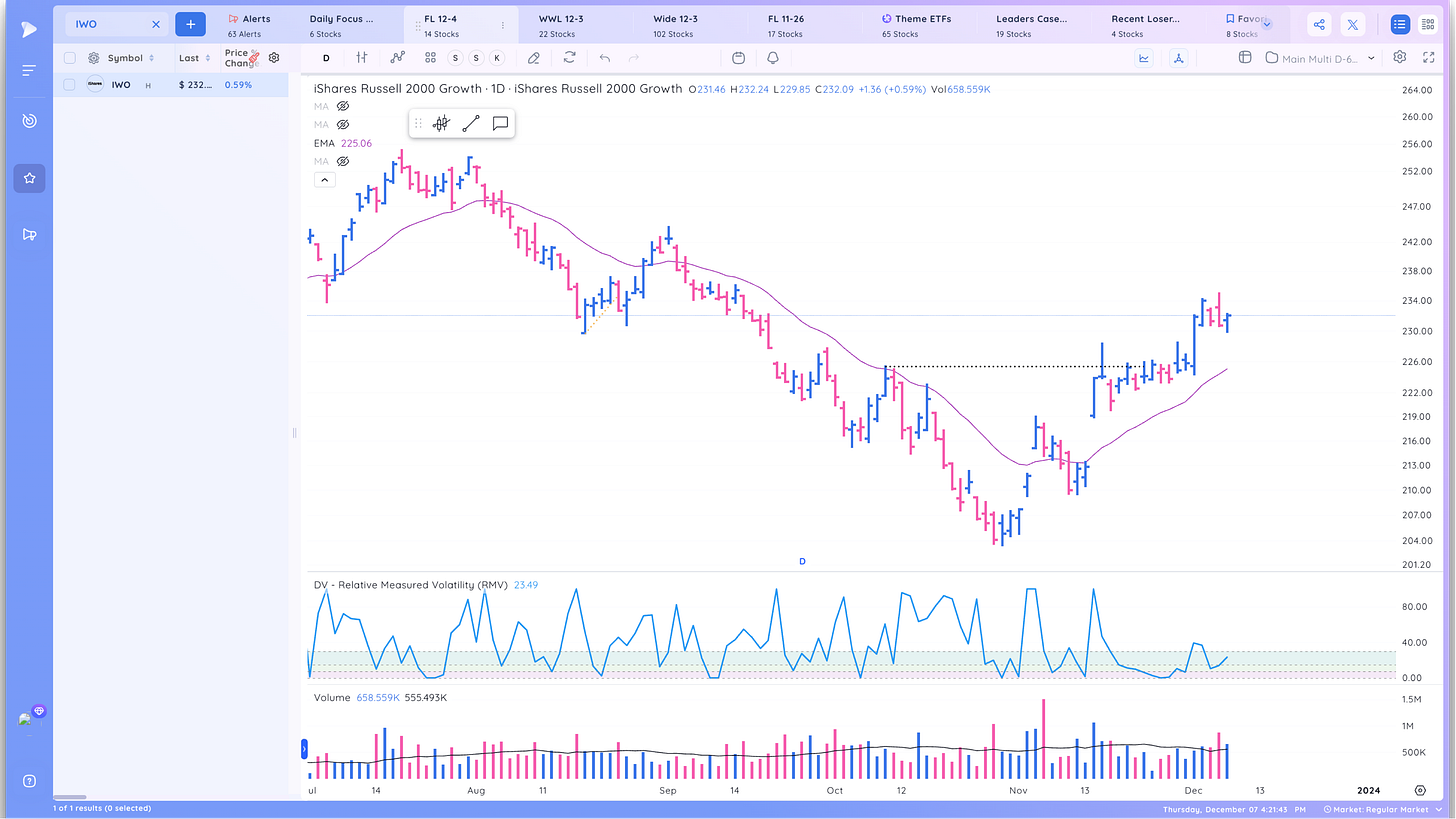
Task: Select the starred watchlists sidebar icon
Action: click(29, 178)
